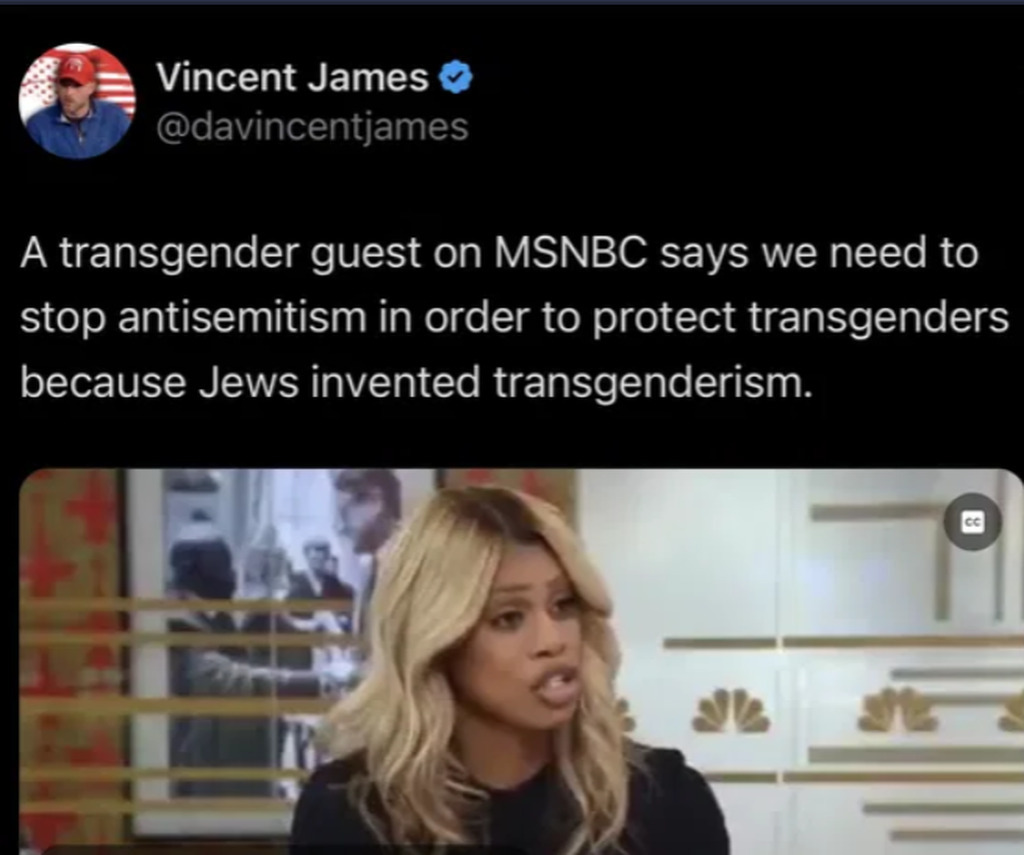This screenshot has width=1024, height=855.
Task: Open Vincent James's profile picture
Action: pos(77,101)
